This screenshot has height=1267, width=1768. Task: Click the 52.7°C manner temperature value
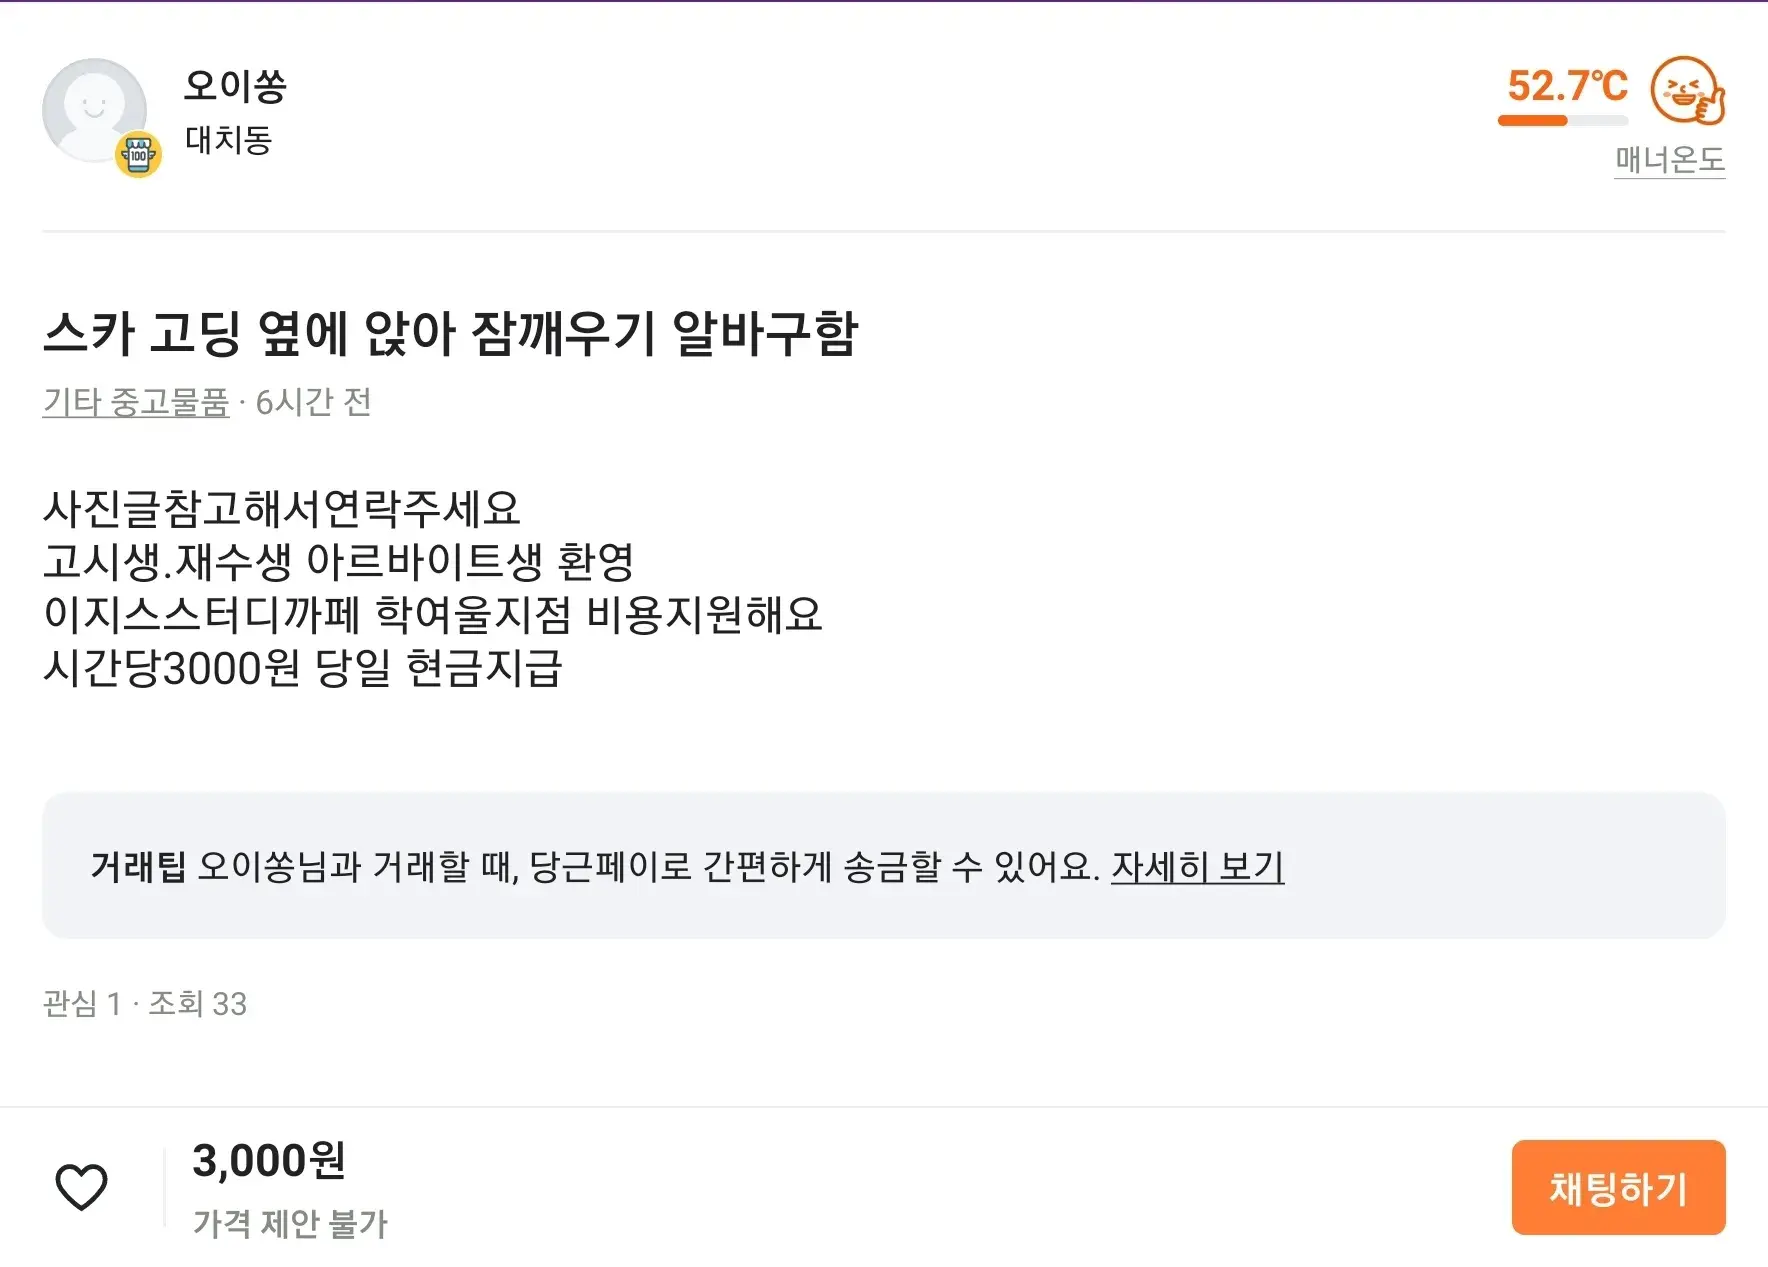coord(1567,86)
